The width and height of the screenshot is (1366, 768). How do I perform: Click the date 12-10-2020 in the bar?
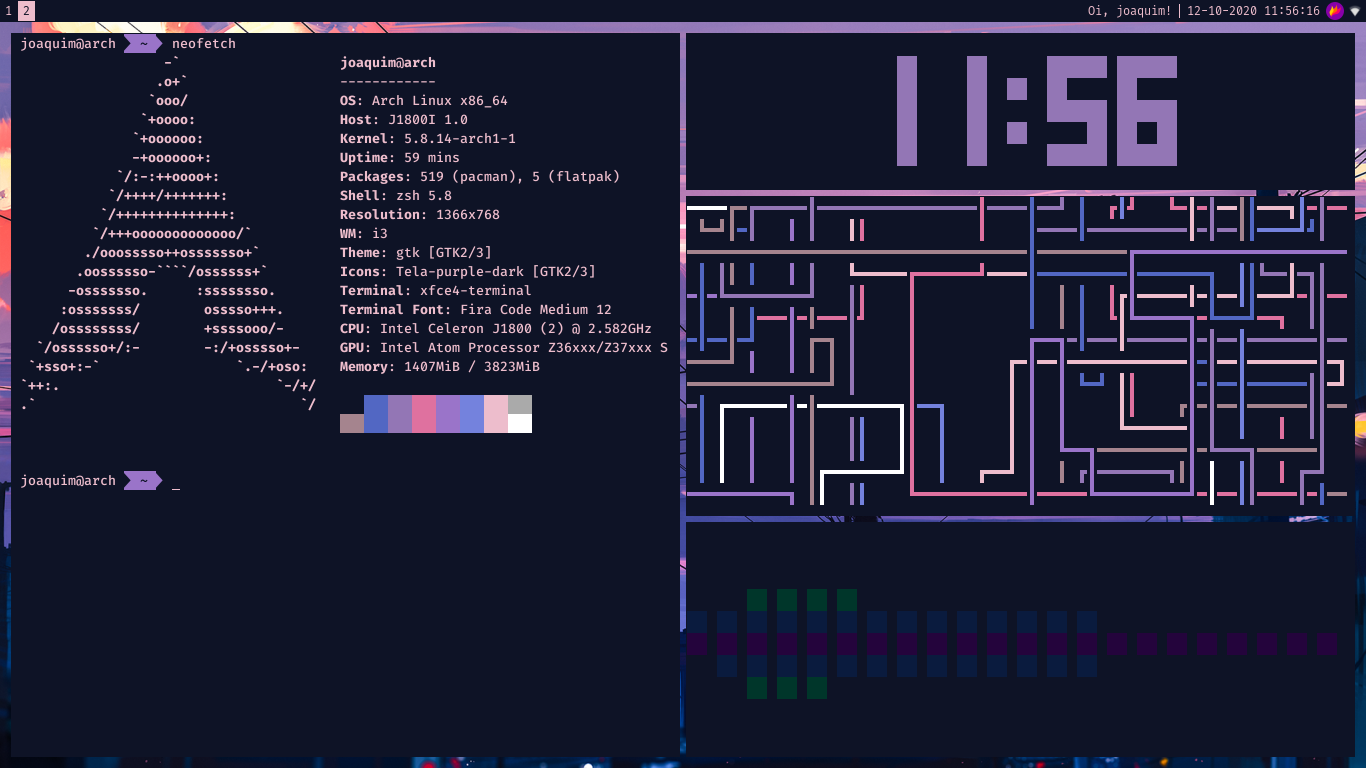[x=1221, y=11]
